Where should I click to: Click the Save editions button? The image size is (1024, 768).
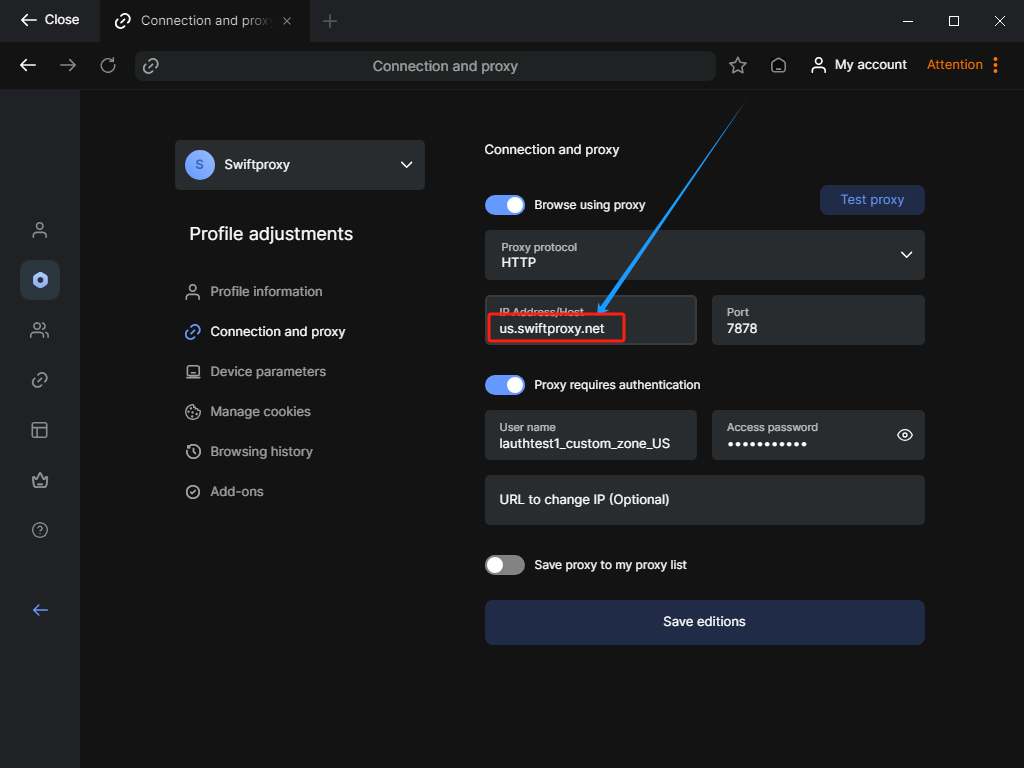point(705,622)
